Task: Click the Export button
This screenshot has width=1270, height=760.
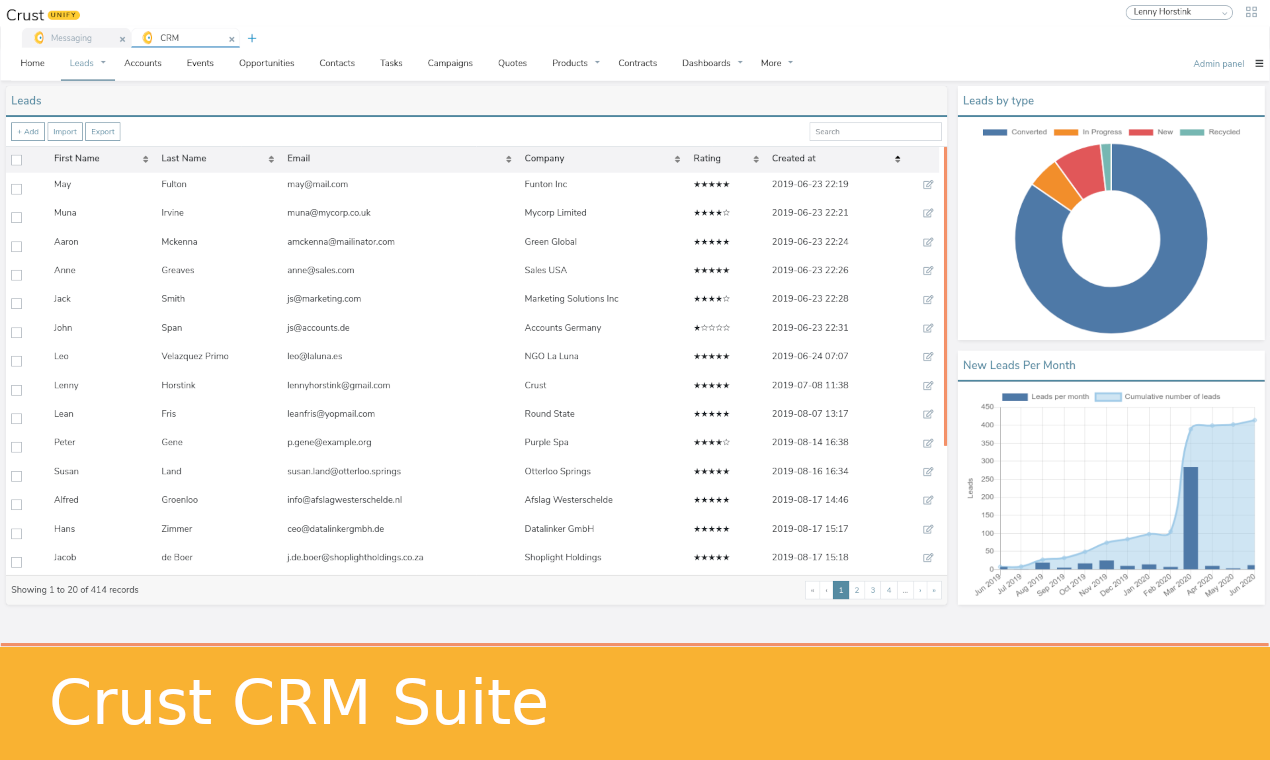Action: 102,131
